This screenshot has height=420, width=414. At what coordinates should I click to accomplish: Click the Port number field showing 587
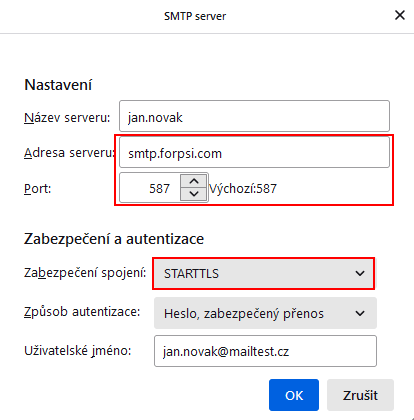(x=150, y=188)
